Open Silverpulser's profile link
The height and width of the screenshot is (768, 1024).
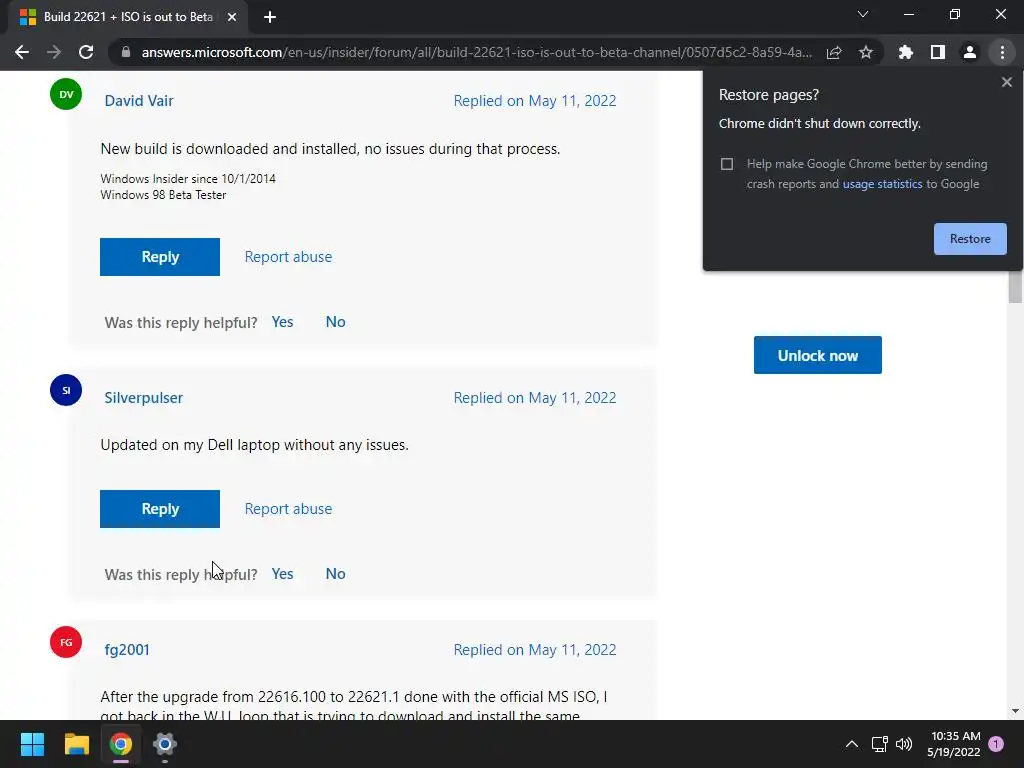pyautogui.click(x=144, y=398)
